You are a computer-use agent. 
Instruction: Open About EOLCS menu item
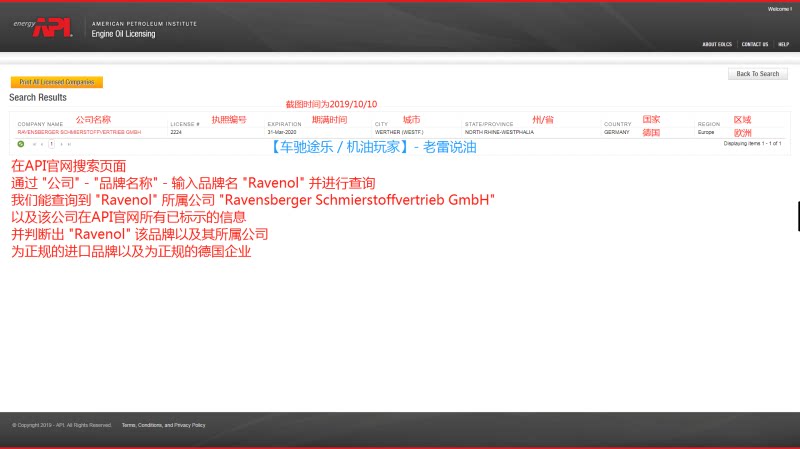[x=717, y=44]
